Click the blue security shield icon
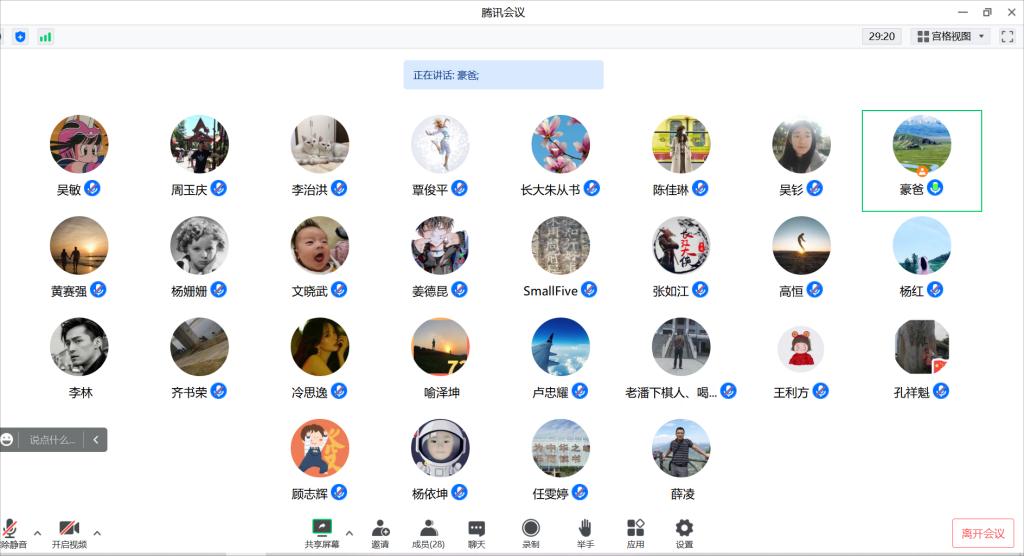 (20, 37)
